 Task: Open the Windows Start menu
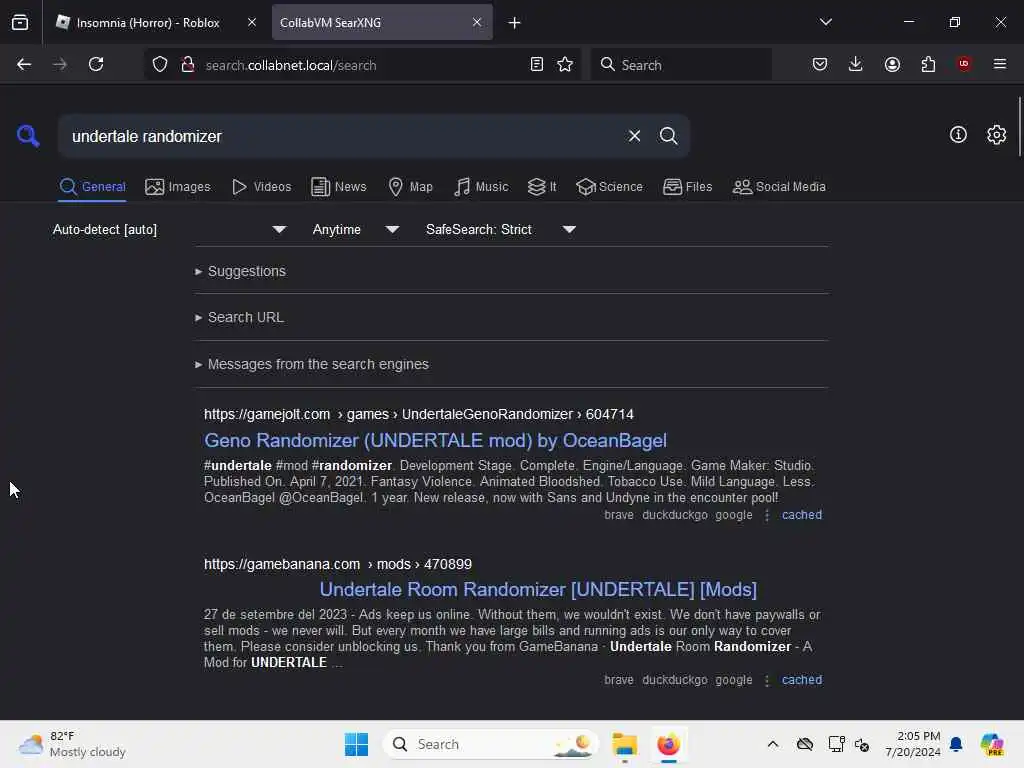click(356, 744)
